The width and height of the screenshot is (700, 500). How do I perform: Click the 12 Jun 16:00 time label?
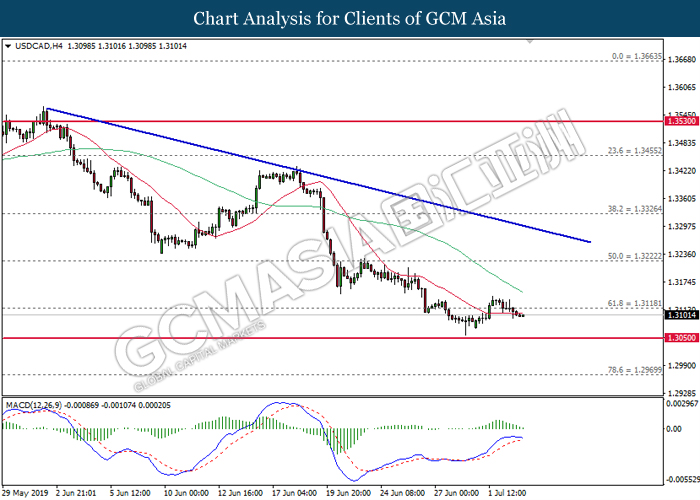click(x=240, y=493)
